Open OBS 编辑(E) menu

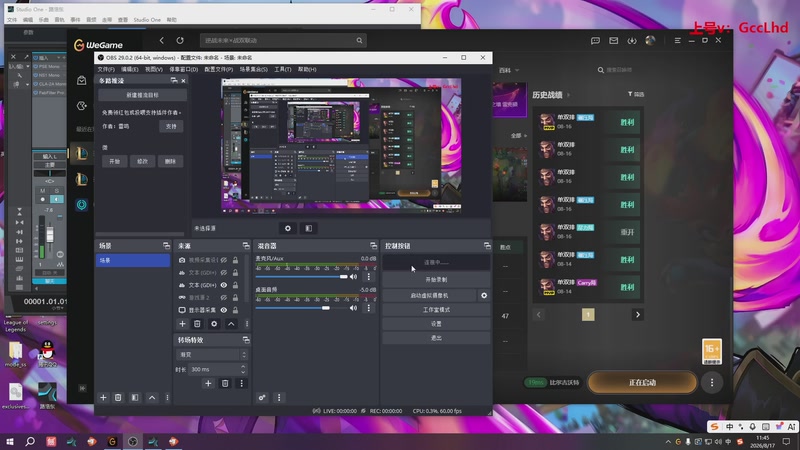[130, 69]
